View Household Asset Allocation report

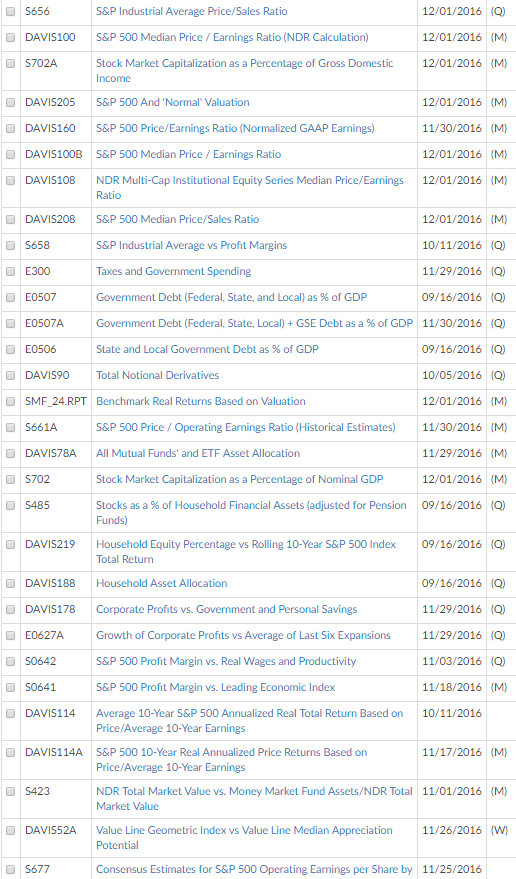pyautogui.click(x=162, y=583)
